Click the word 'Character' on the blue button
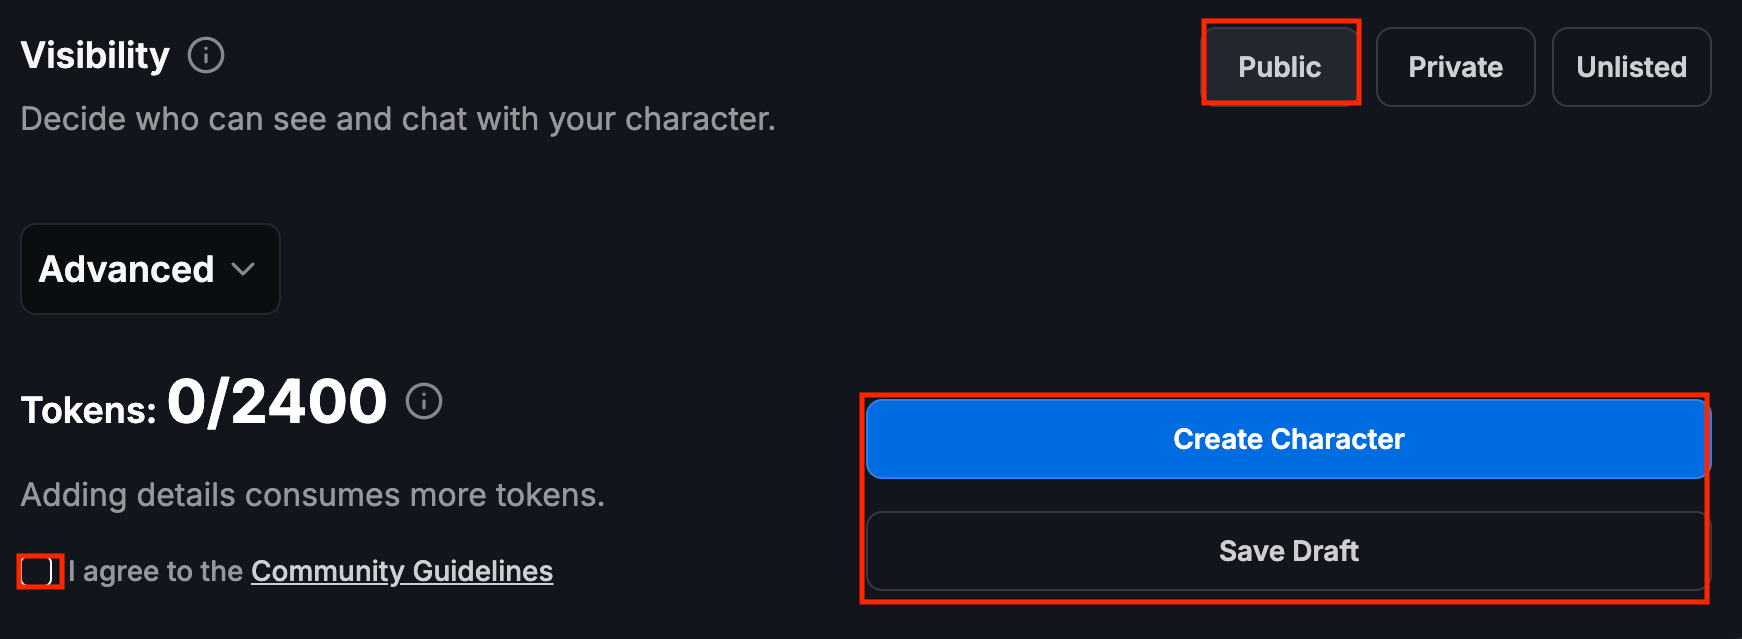This screenshot has height=639, width=1742. coord(1338,439)
